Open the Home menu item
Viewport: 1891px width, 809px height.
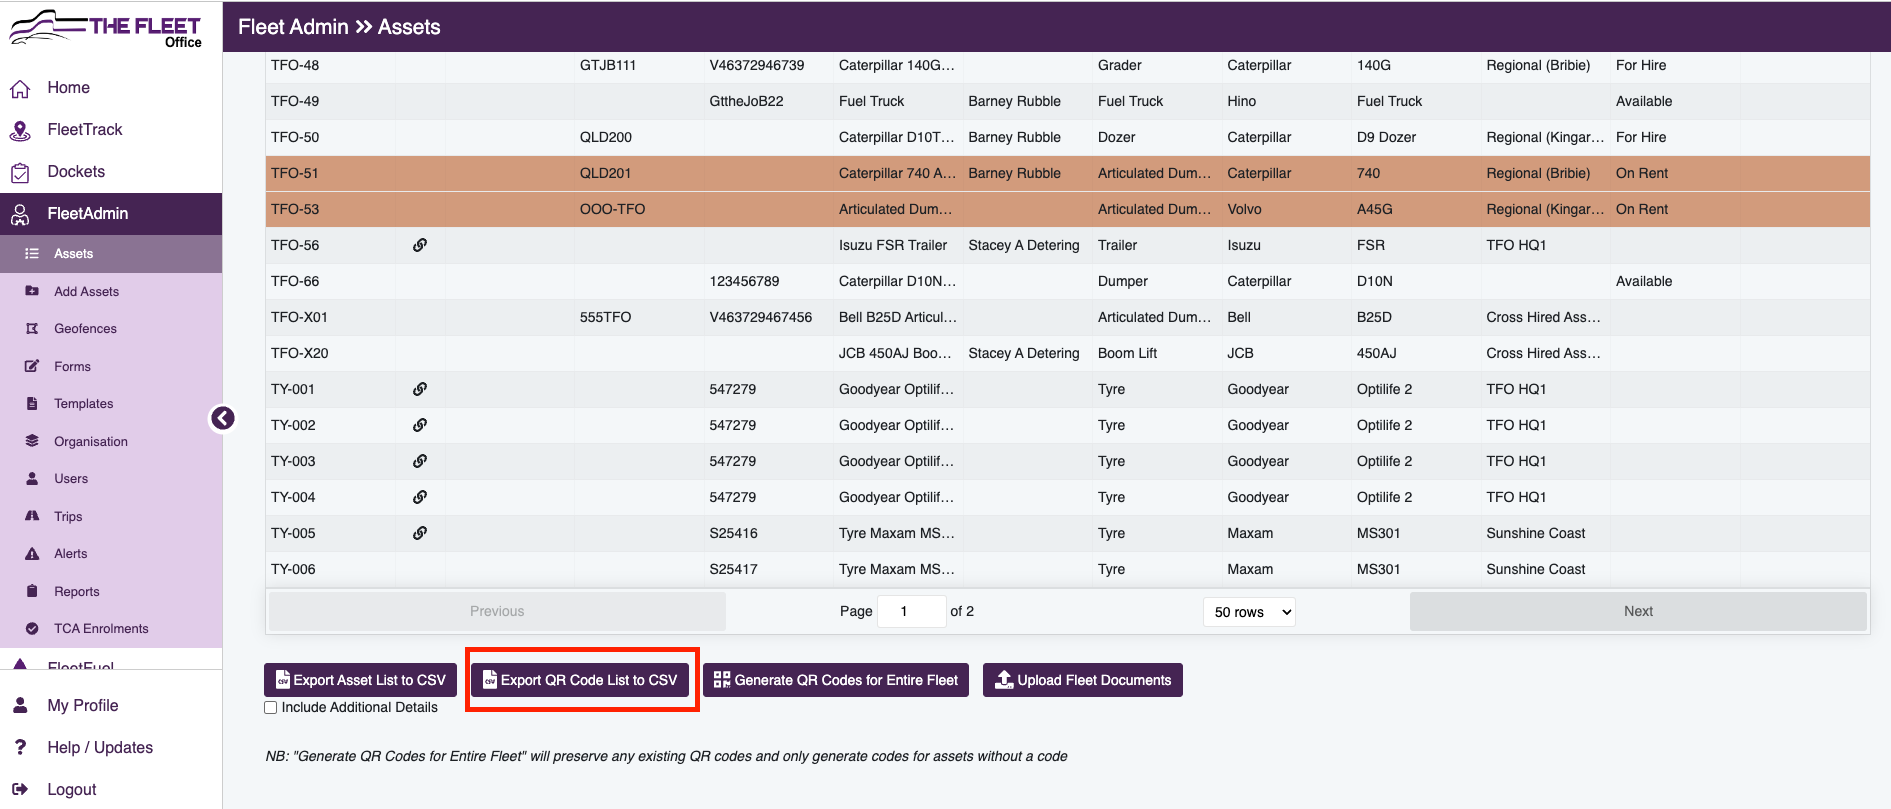click(68, 88)
